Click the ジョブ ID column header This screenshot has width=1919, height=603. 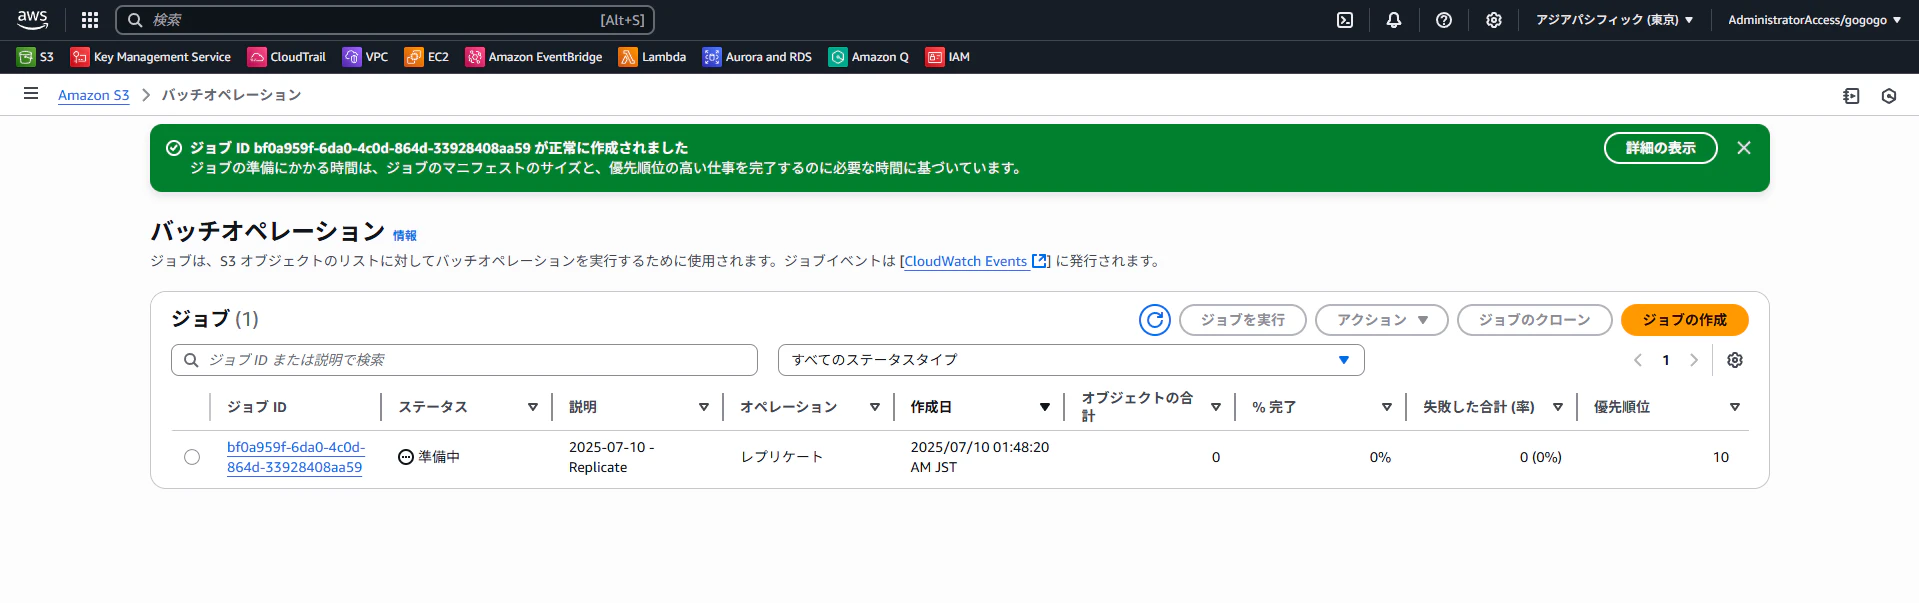[x=257, y=407]
